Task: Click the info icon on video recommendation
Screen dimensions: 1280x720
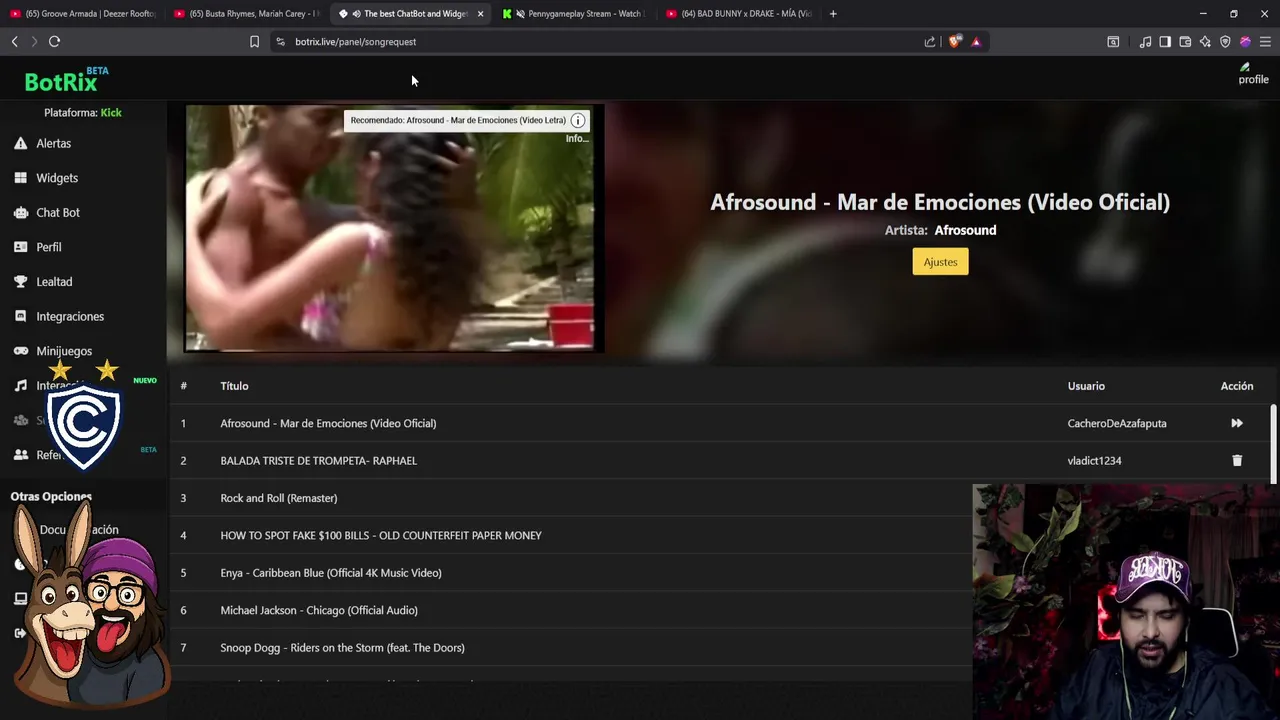Action: point(578,120)
